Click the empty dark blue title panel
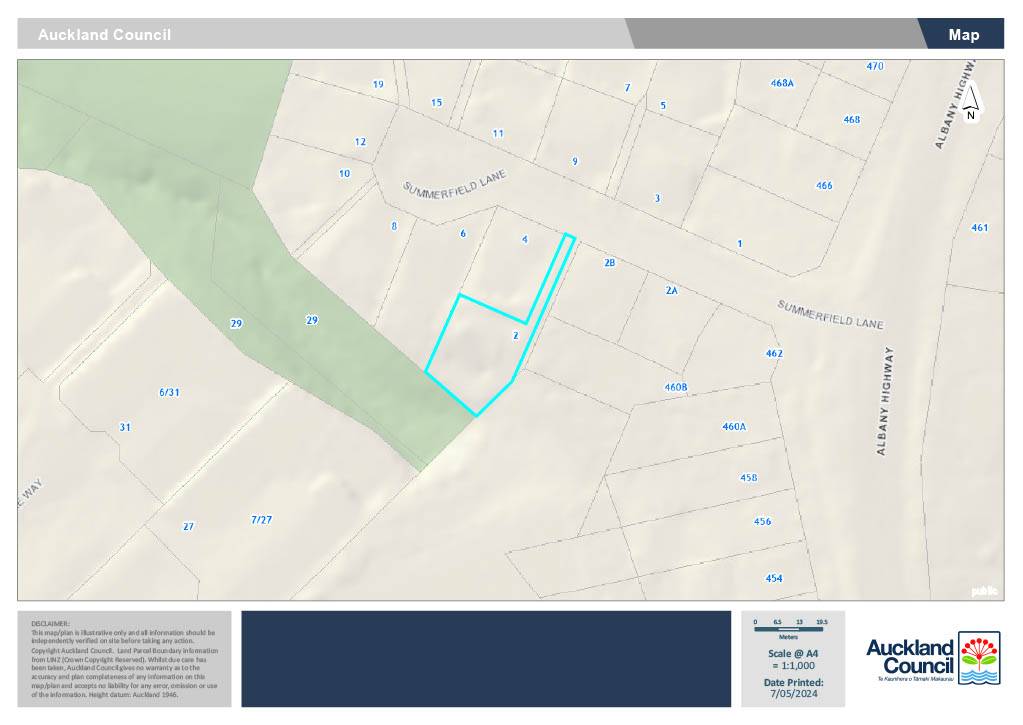 (486, 658)
